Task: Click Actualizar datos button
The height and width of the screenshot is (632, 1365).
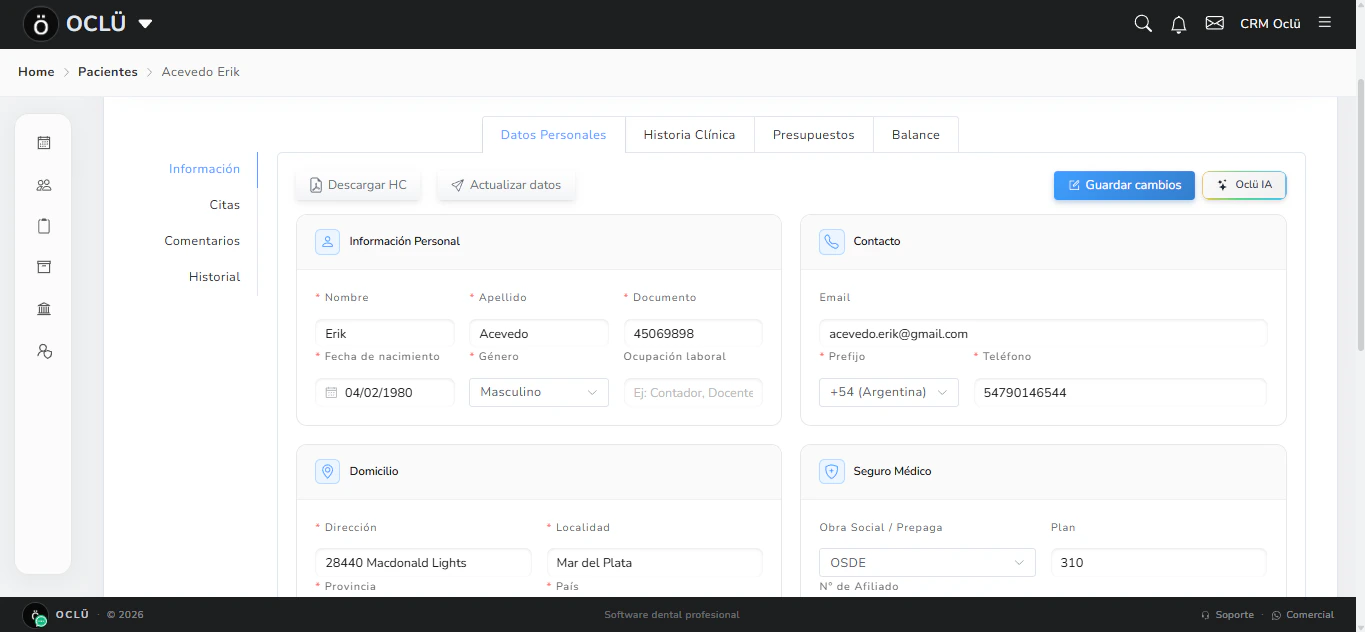Action: tap(506, 185)
